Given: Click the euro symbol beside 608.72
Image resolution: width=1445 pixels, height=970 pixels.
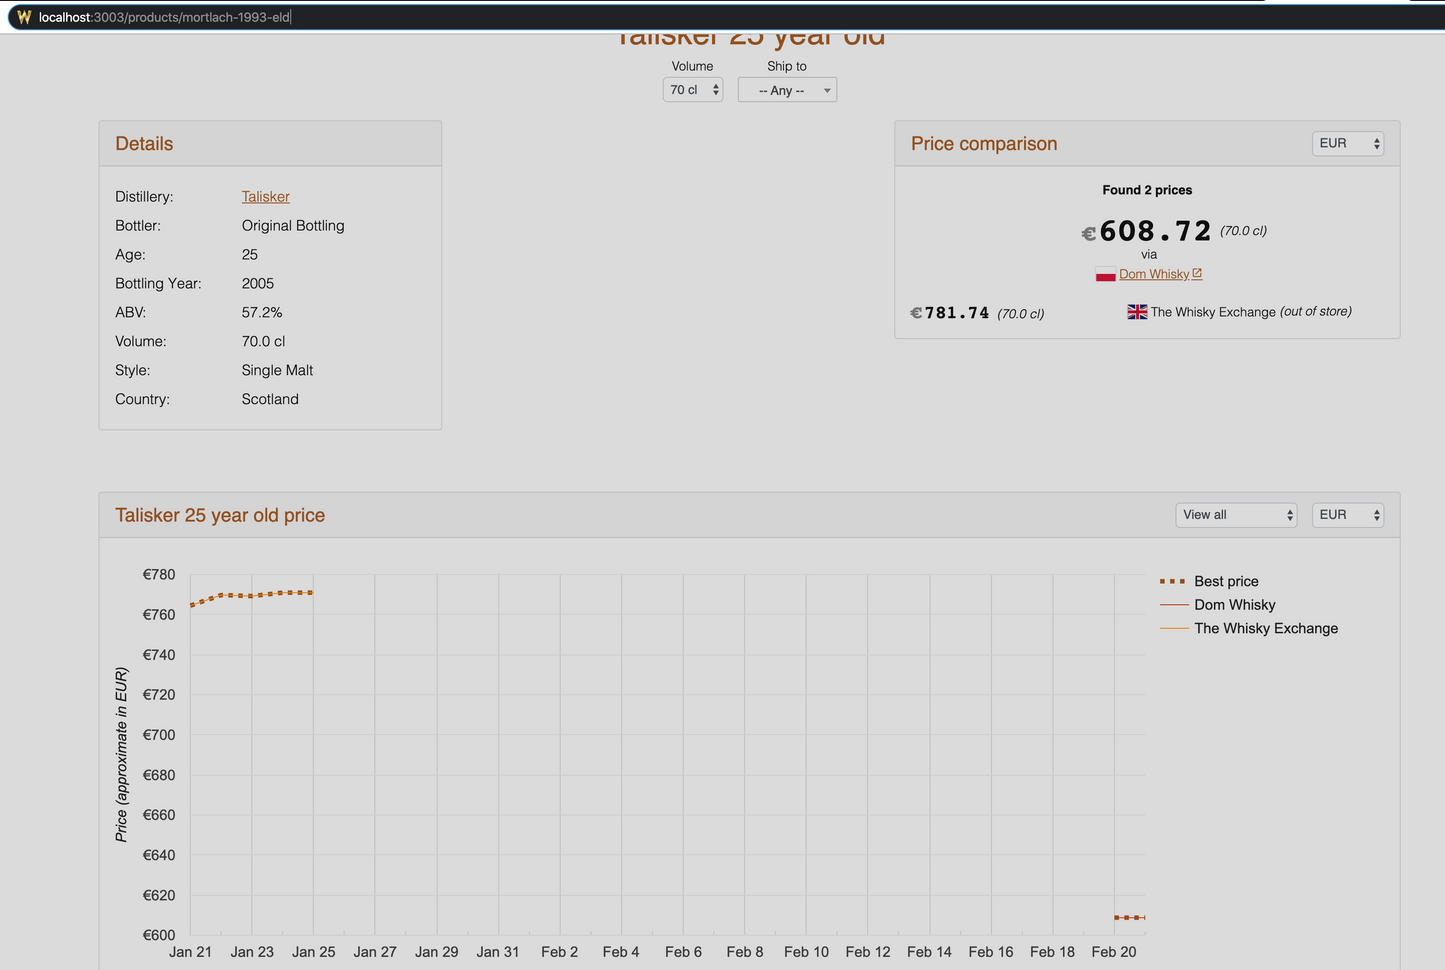Looking at the screenshot, I should 1088,234.
